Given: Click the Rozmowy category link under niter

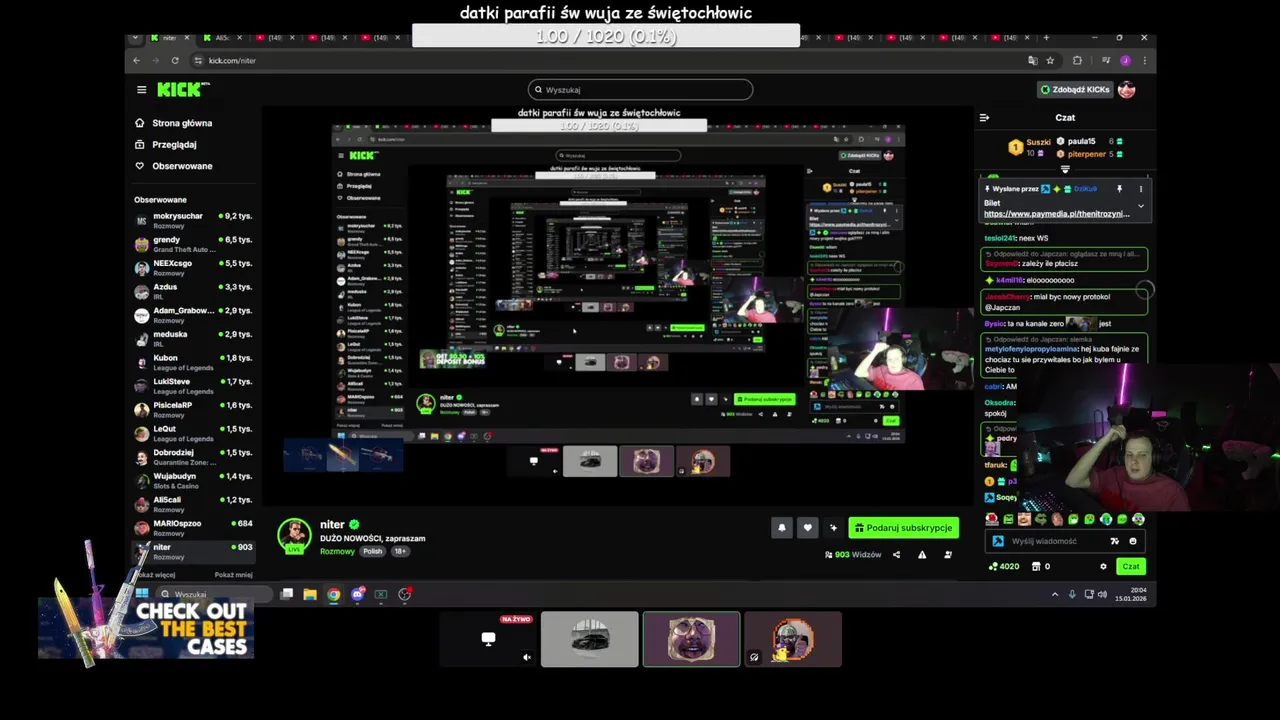Looking at the screenshot, I should point(338,552).
